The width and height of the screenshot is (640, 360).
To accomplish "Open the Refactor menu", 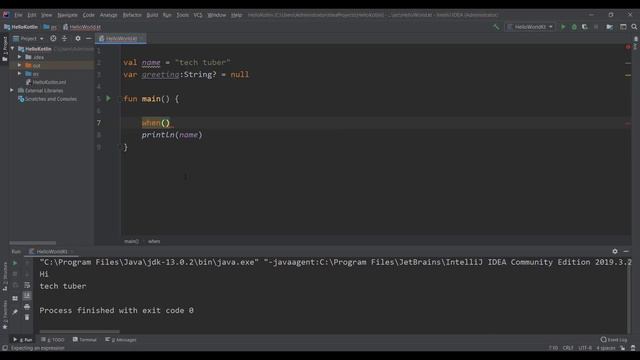I will tap(132, 15).
